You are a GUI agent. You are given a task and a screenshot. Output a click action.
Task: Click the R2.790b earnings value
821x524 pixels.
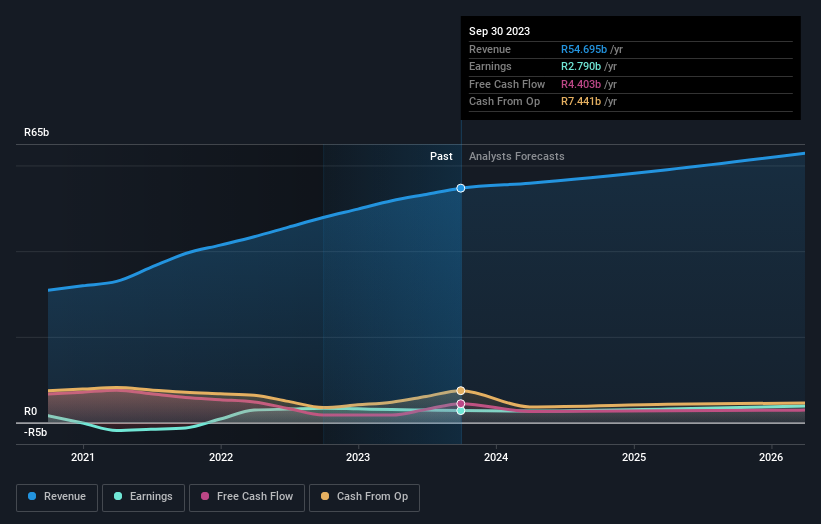pyautogui.click(x=581, y=66)
